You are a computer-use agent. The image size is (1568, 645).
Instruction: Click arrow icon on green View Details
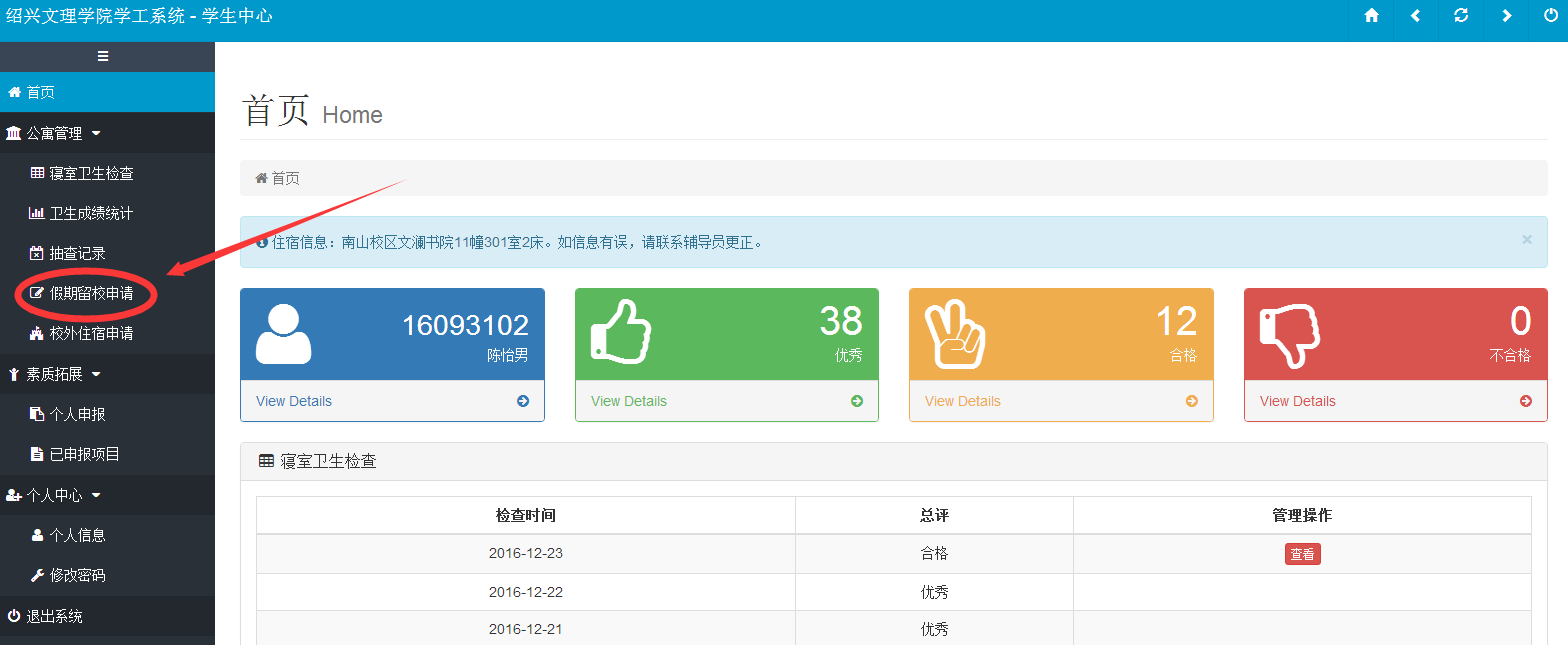coord(857,401)
